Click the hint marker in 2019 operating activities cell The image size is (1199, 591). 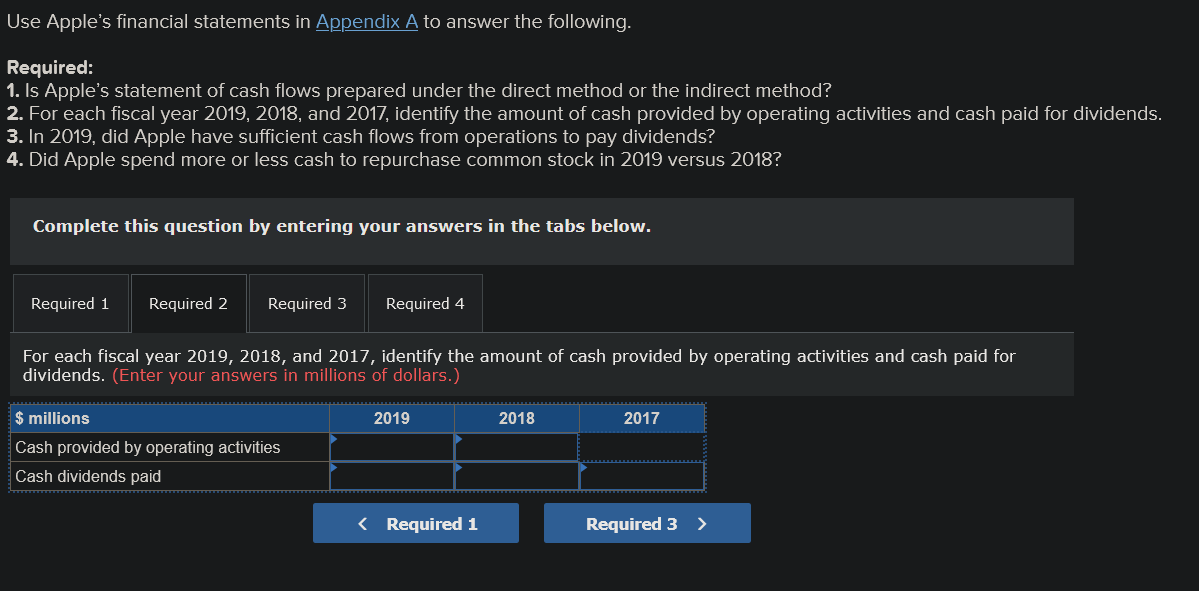[335, 438]
